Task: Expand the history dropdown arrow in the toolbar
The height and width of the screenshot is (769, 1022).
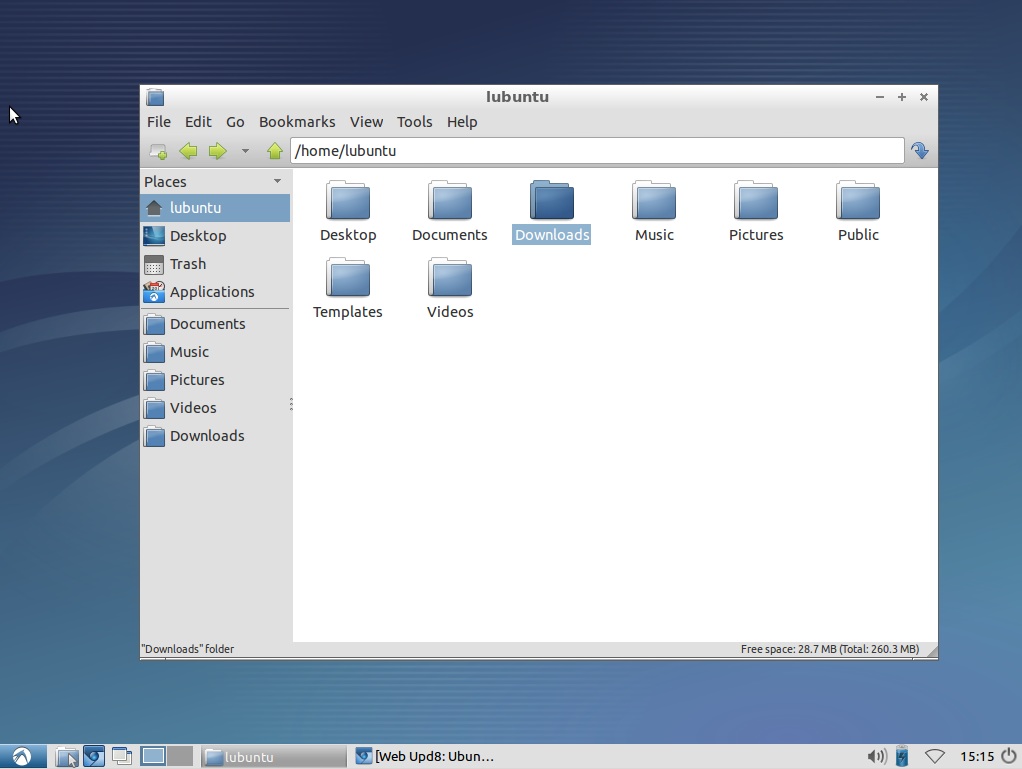Action: point(245,151)
